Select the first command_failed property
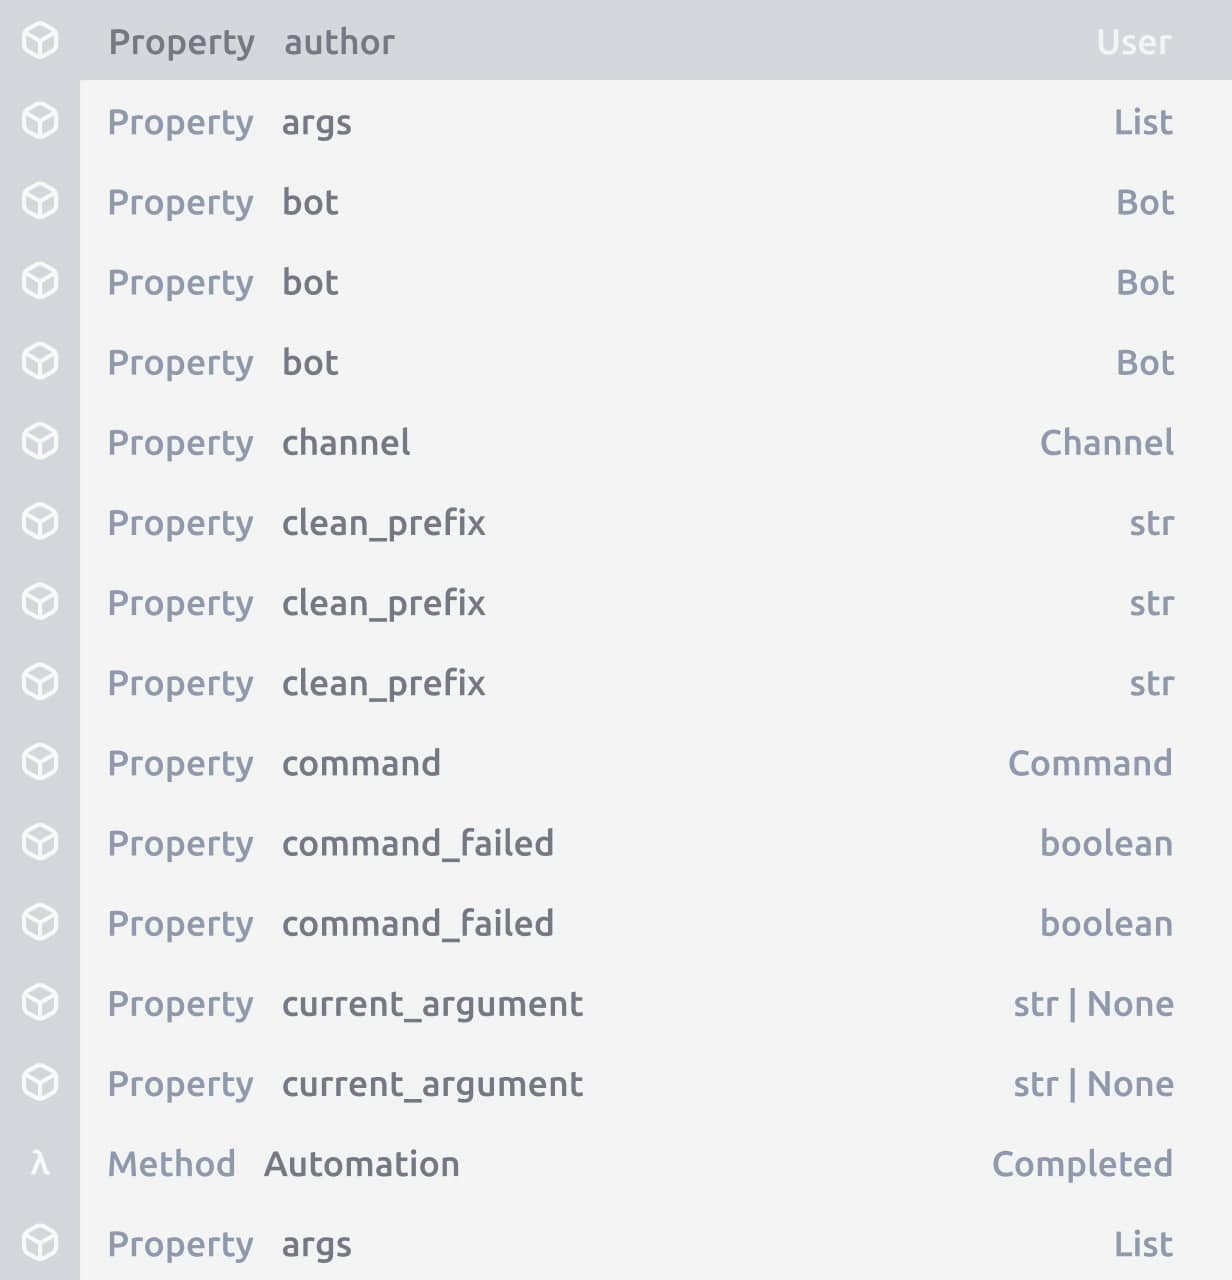This screenshot has height=1280, width=1232. [417, 843]
